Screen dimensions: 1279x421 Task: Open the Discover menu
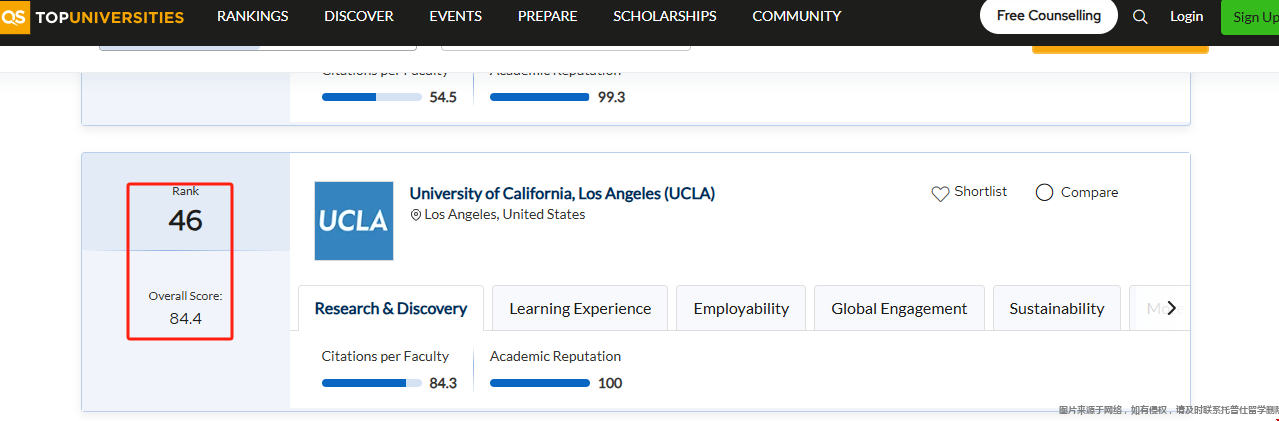tap(359, 16)
